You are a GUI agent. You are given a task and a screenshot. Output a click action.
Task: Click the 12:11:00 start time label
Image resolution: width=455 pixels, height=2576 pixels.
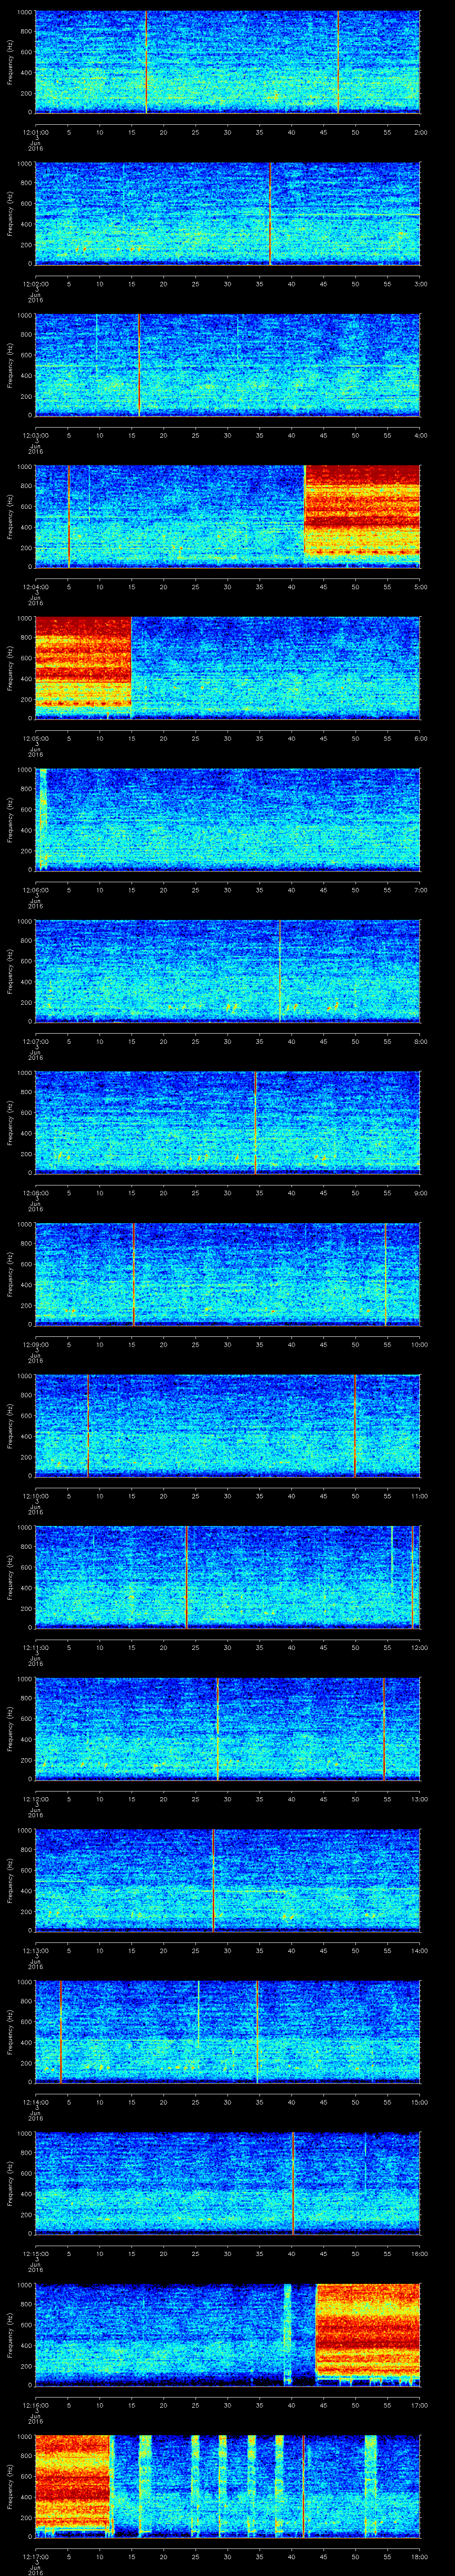(35, 1647)
